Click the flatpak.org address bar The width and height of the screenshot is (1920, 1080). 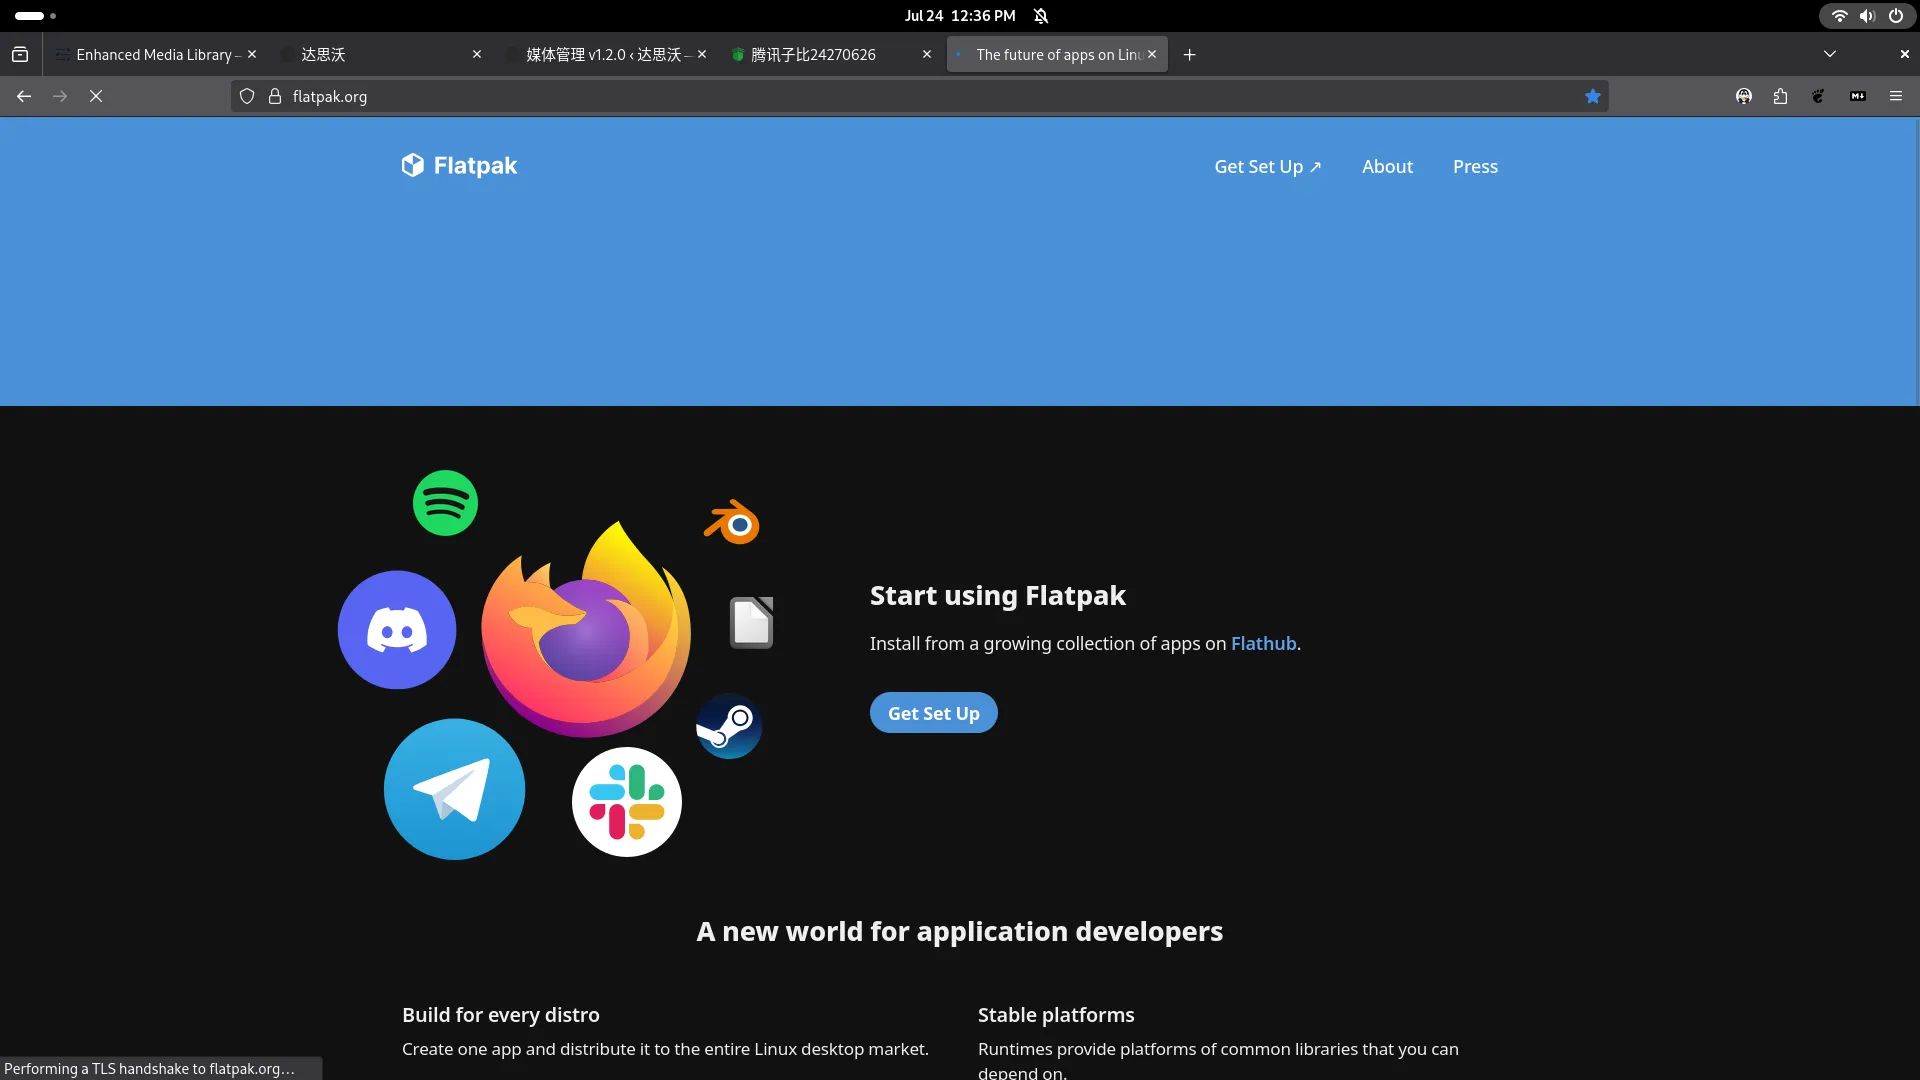point(920,96)
